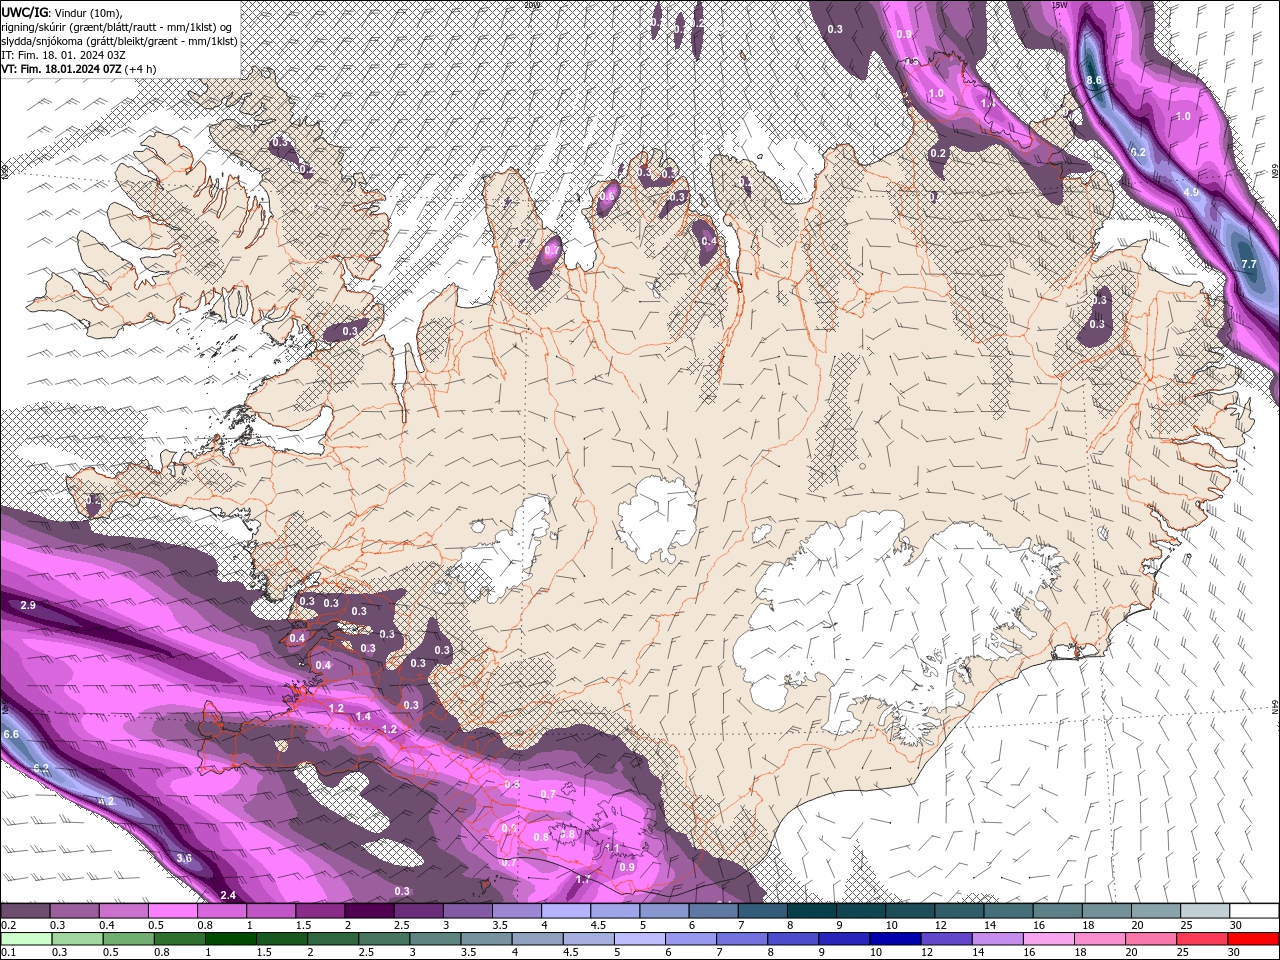Image resolution: width=1280 pixels, height=960 pixels.
Task: Select the upper legend swatch starting at 8
Action: (x=812, y=910)
